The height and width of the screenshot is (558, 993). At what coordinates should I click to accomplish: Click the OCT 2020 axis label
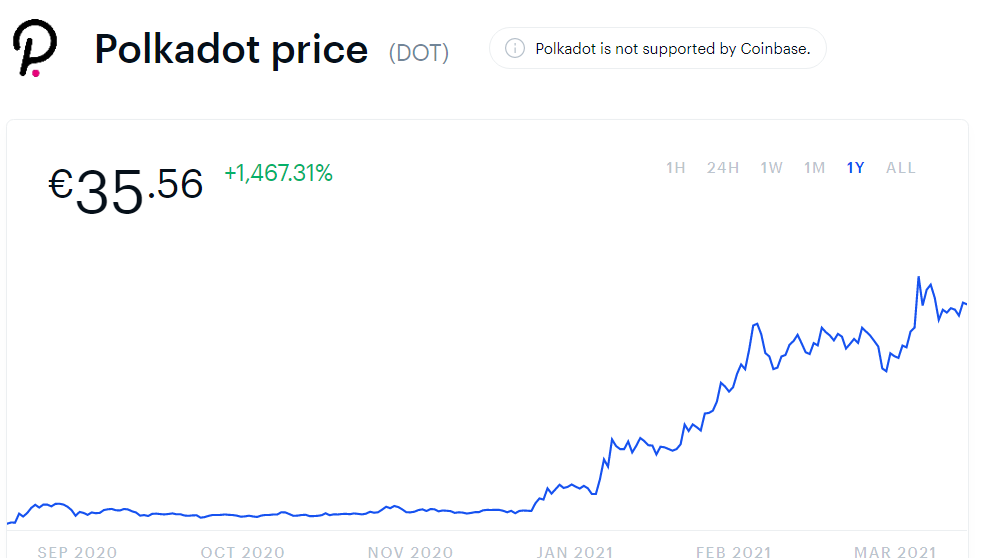[243, 551]
